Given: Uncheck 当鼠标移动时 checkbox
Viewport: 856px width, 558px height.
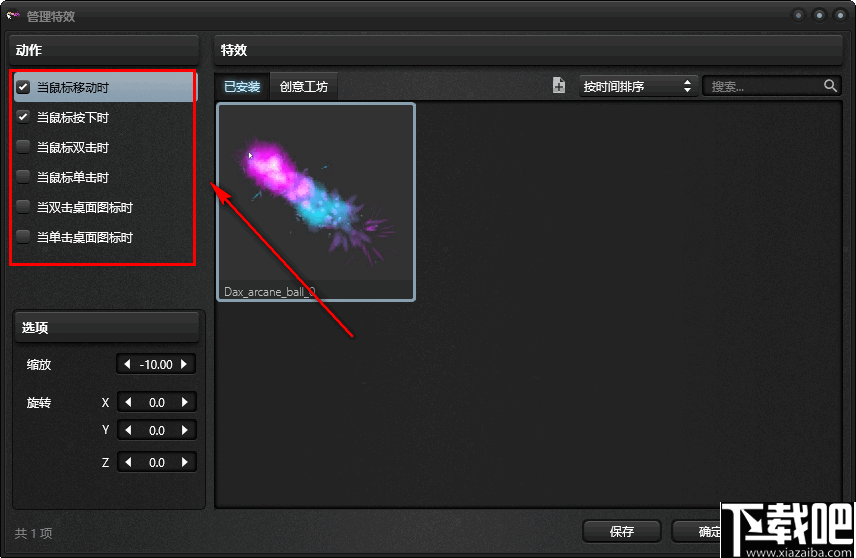Looking at the screenshot, I should tap(23, 87).
